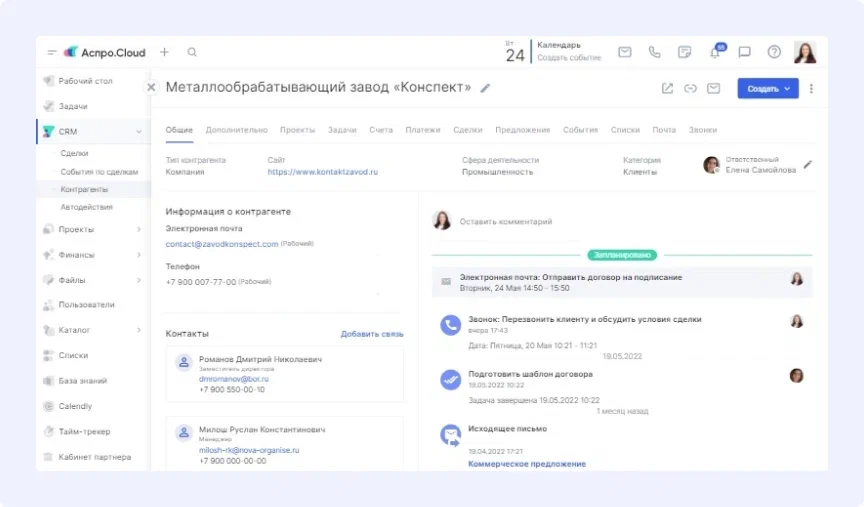Expand the Каталог sidebar section arrow
The image size is (864, 507).
139,330
